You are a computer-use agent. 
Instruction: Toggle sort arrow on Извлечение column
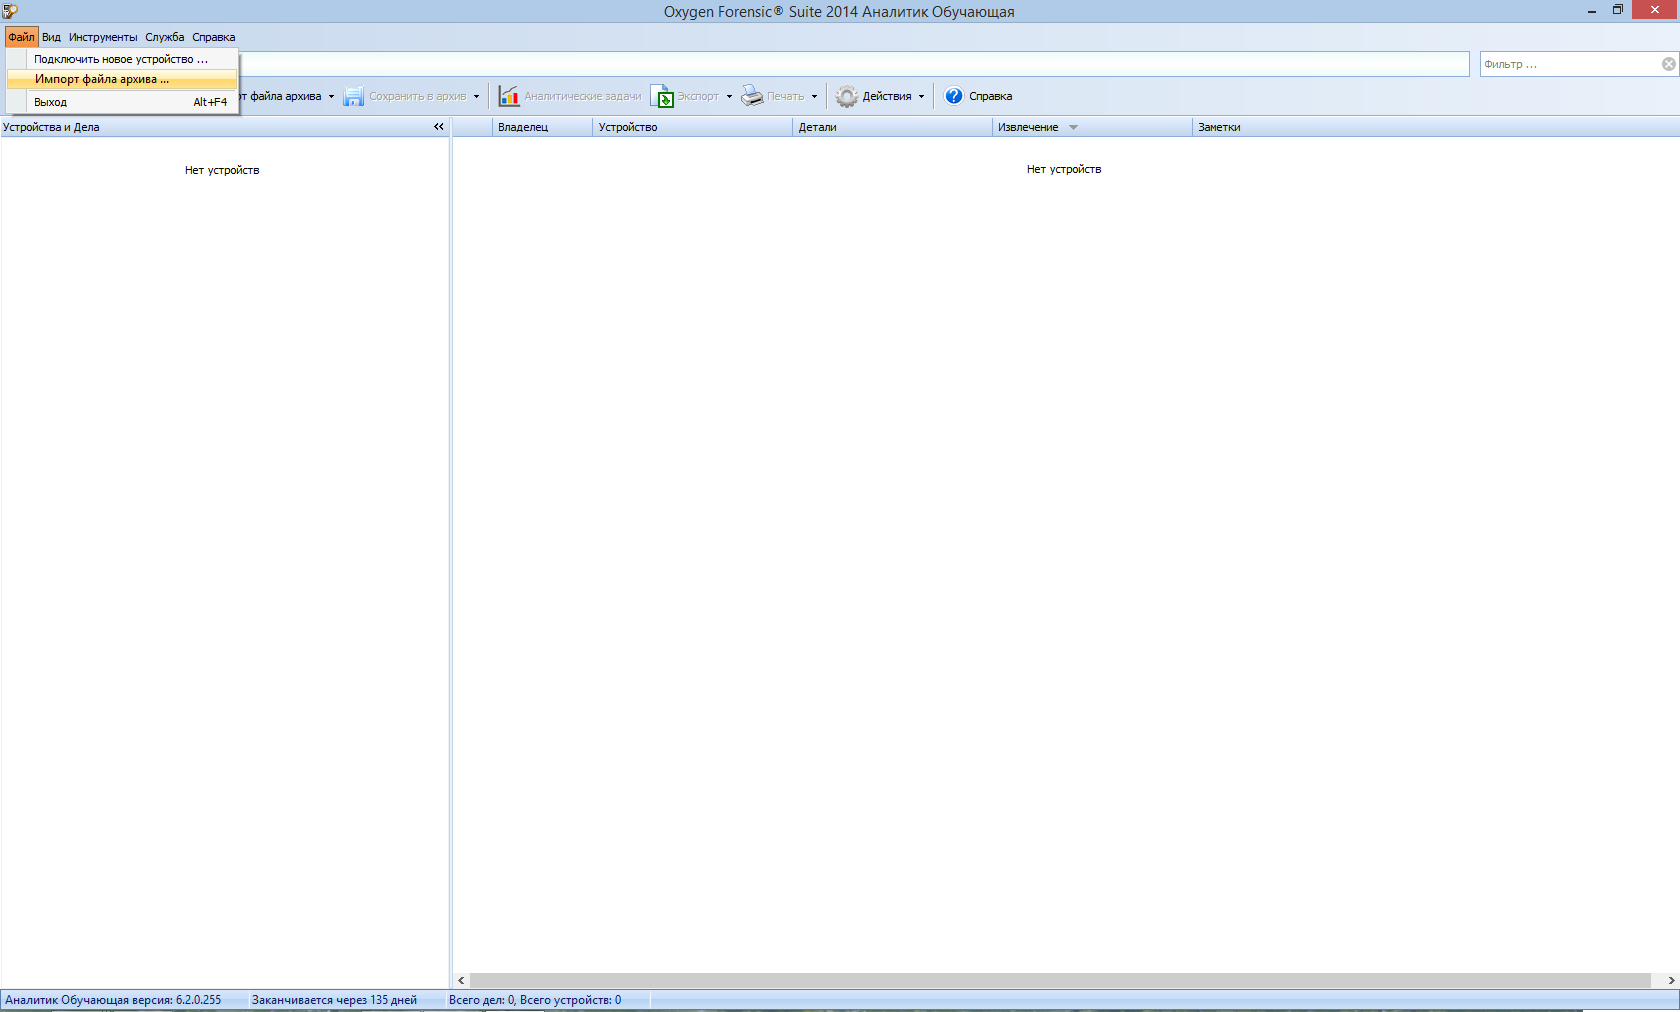1074,128
